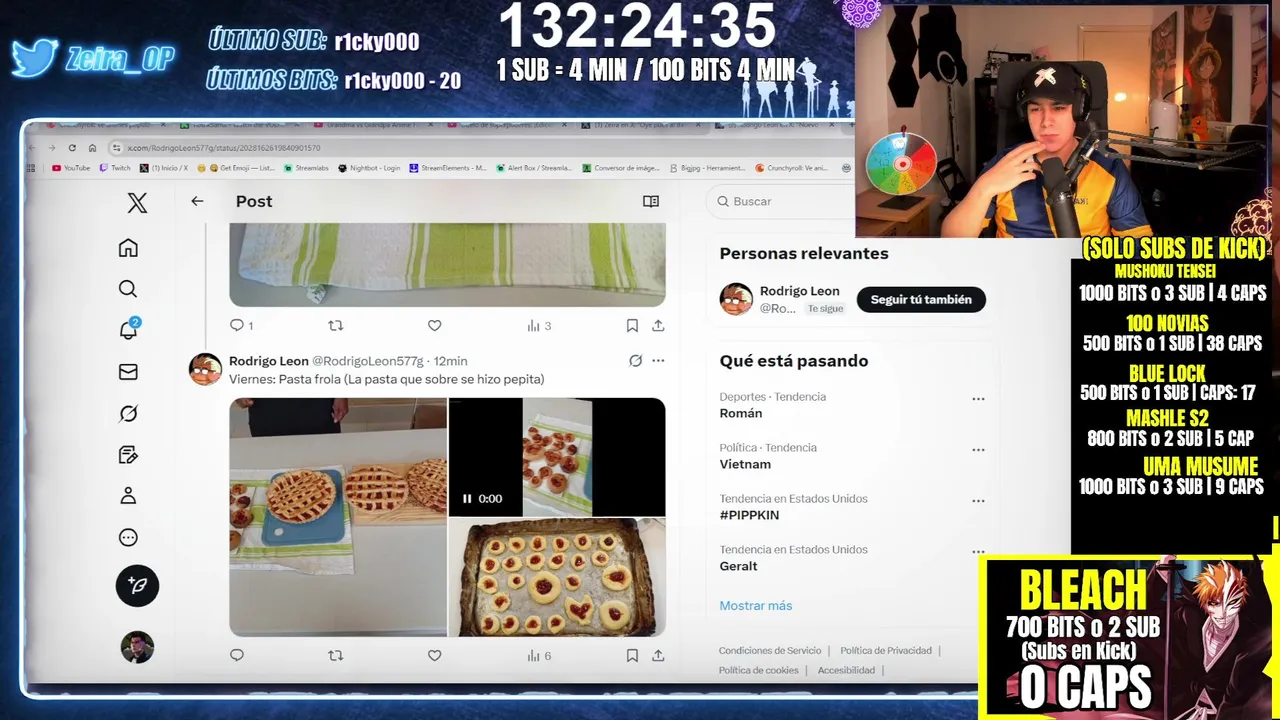Open the large pasta frola tarts photo
Viewport: 1280px width, 720px height.
tap(338, 517)
